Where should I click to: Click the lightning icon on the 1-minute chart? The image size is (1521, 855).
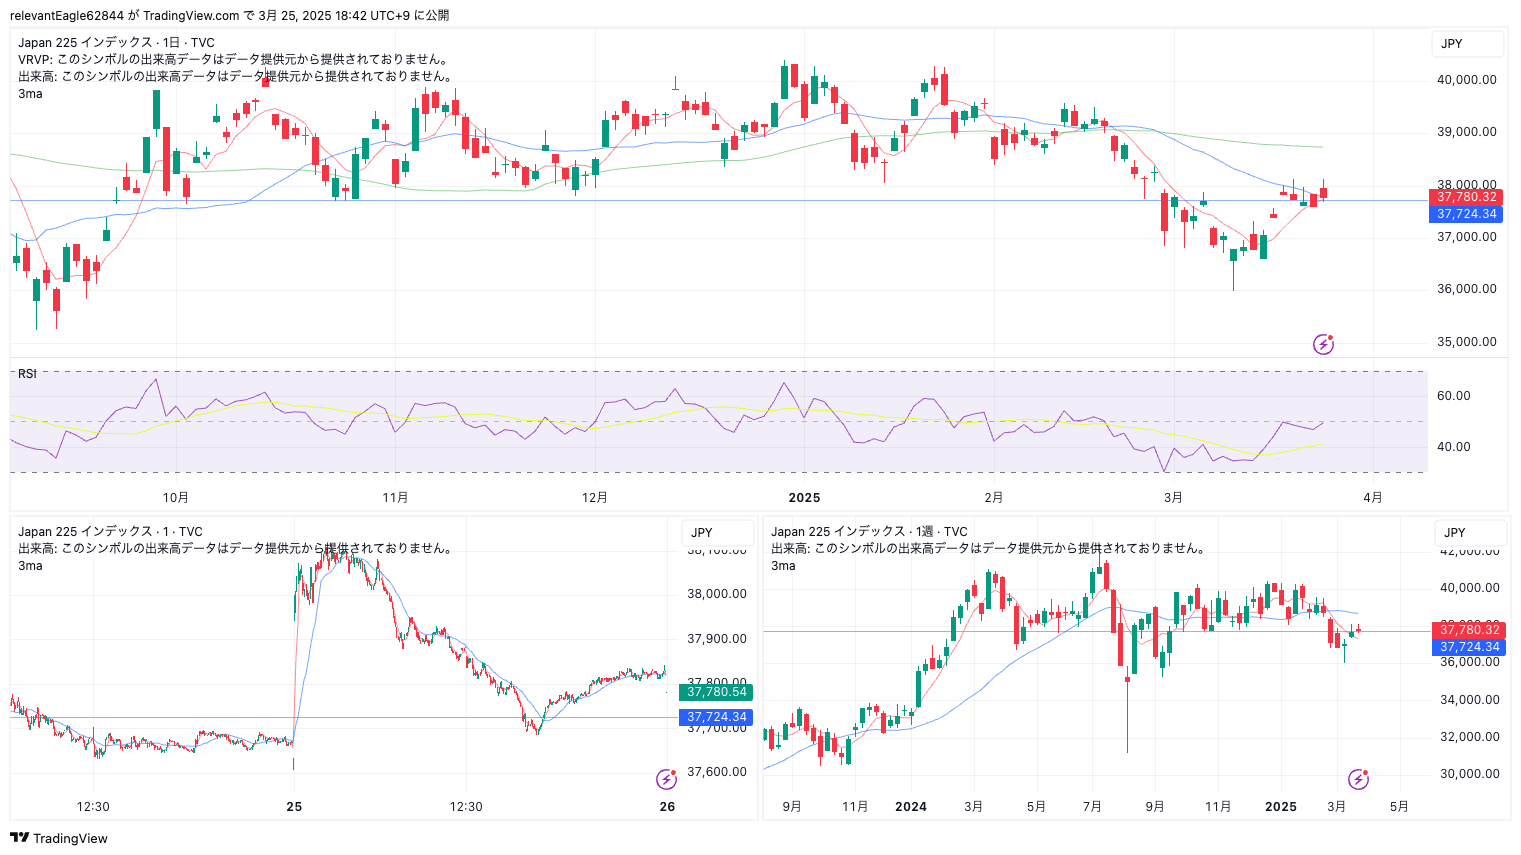tap(666, 779)
